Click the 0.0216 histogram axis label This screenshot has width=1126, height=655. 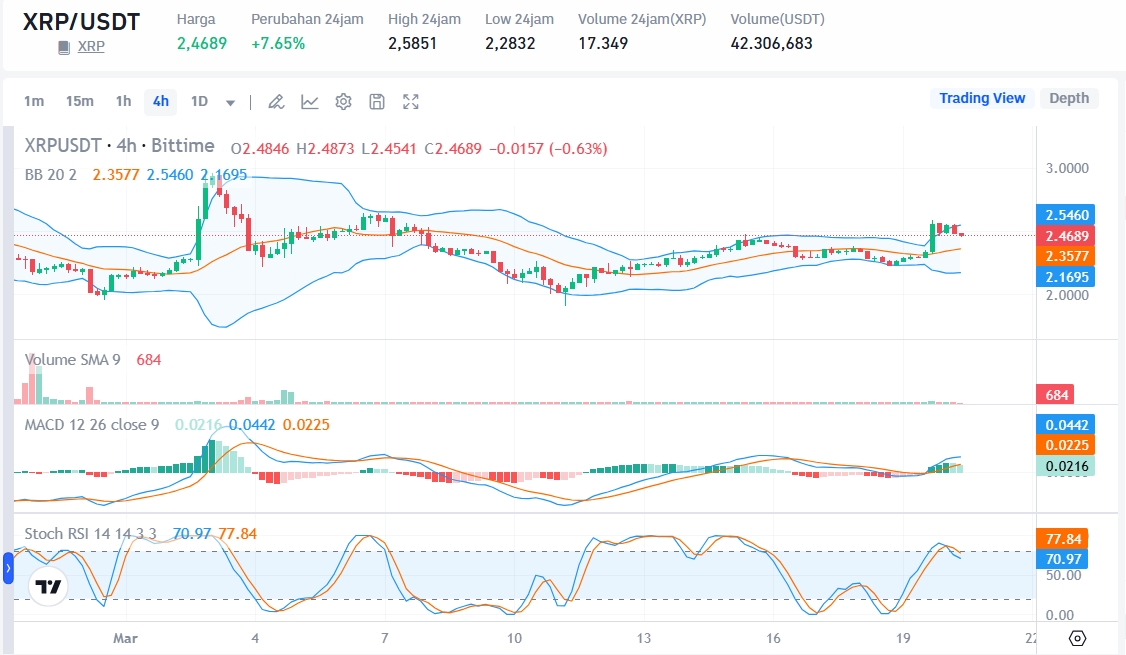1066,466
